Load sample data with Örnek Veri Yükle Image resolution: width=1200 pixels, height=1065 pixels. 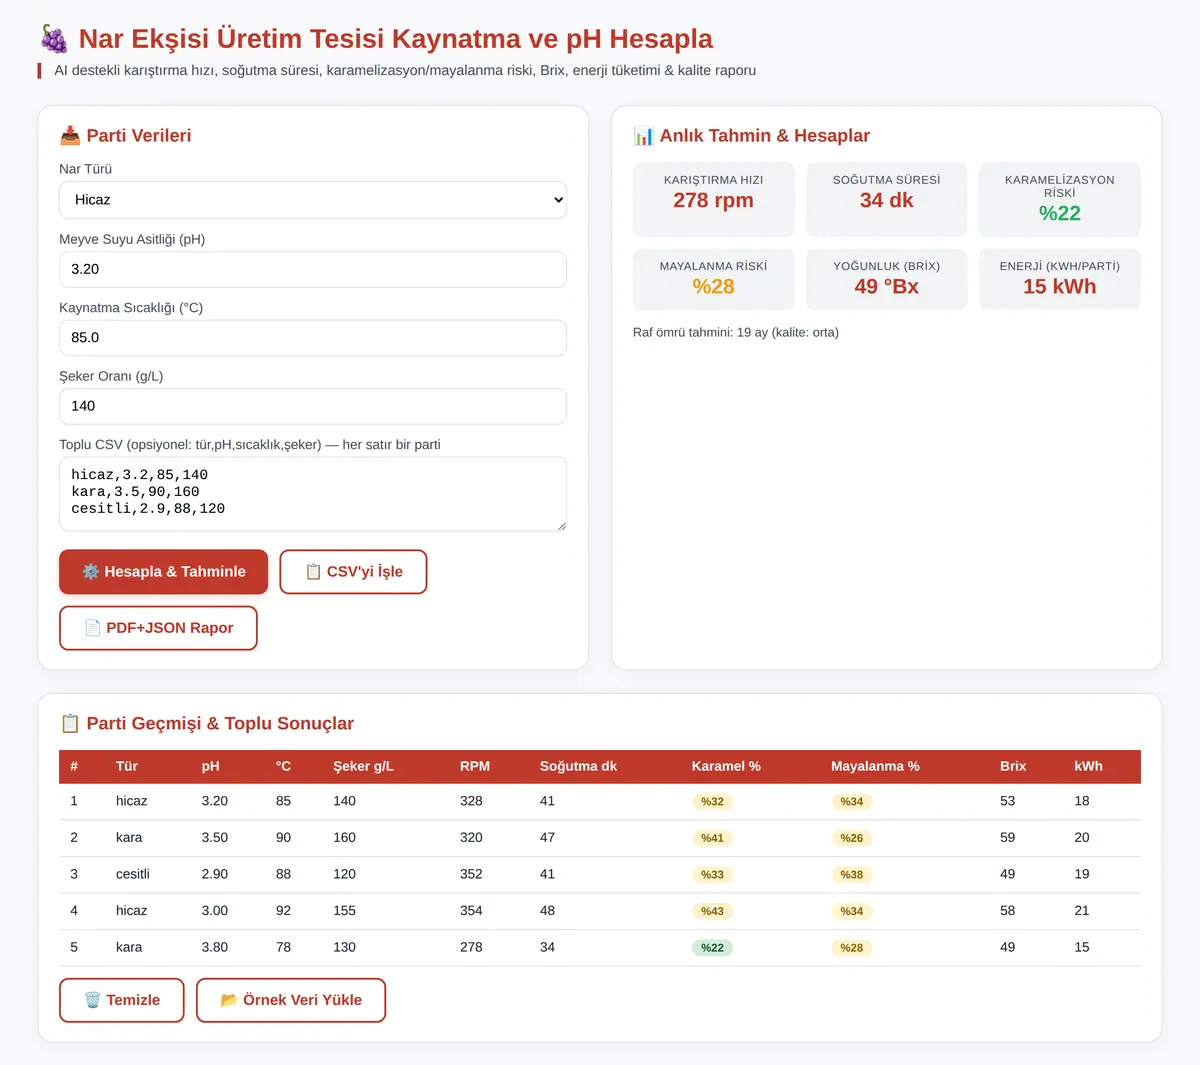pyautogui.click(x=291, y=1000)
